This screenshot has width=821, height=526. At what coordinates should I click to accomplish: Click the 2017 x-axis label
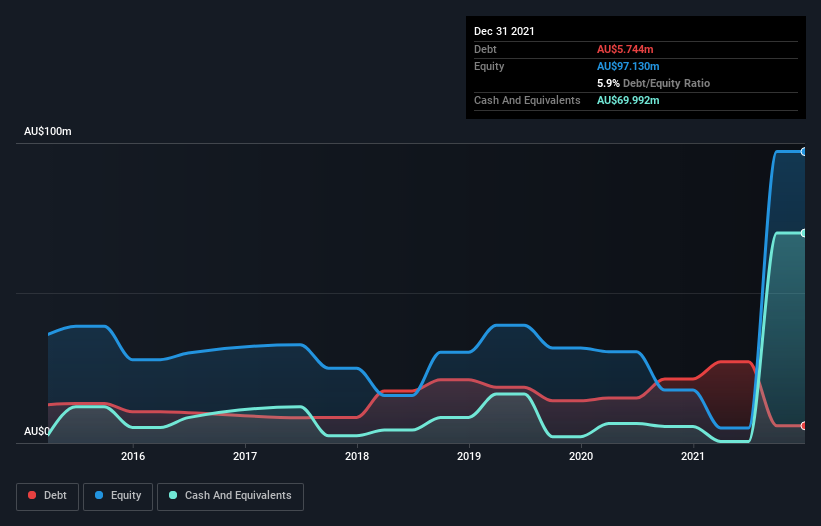245,456
